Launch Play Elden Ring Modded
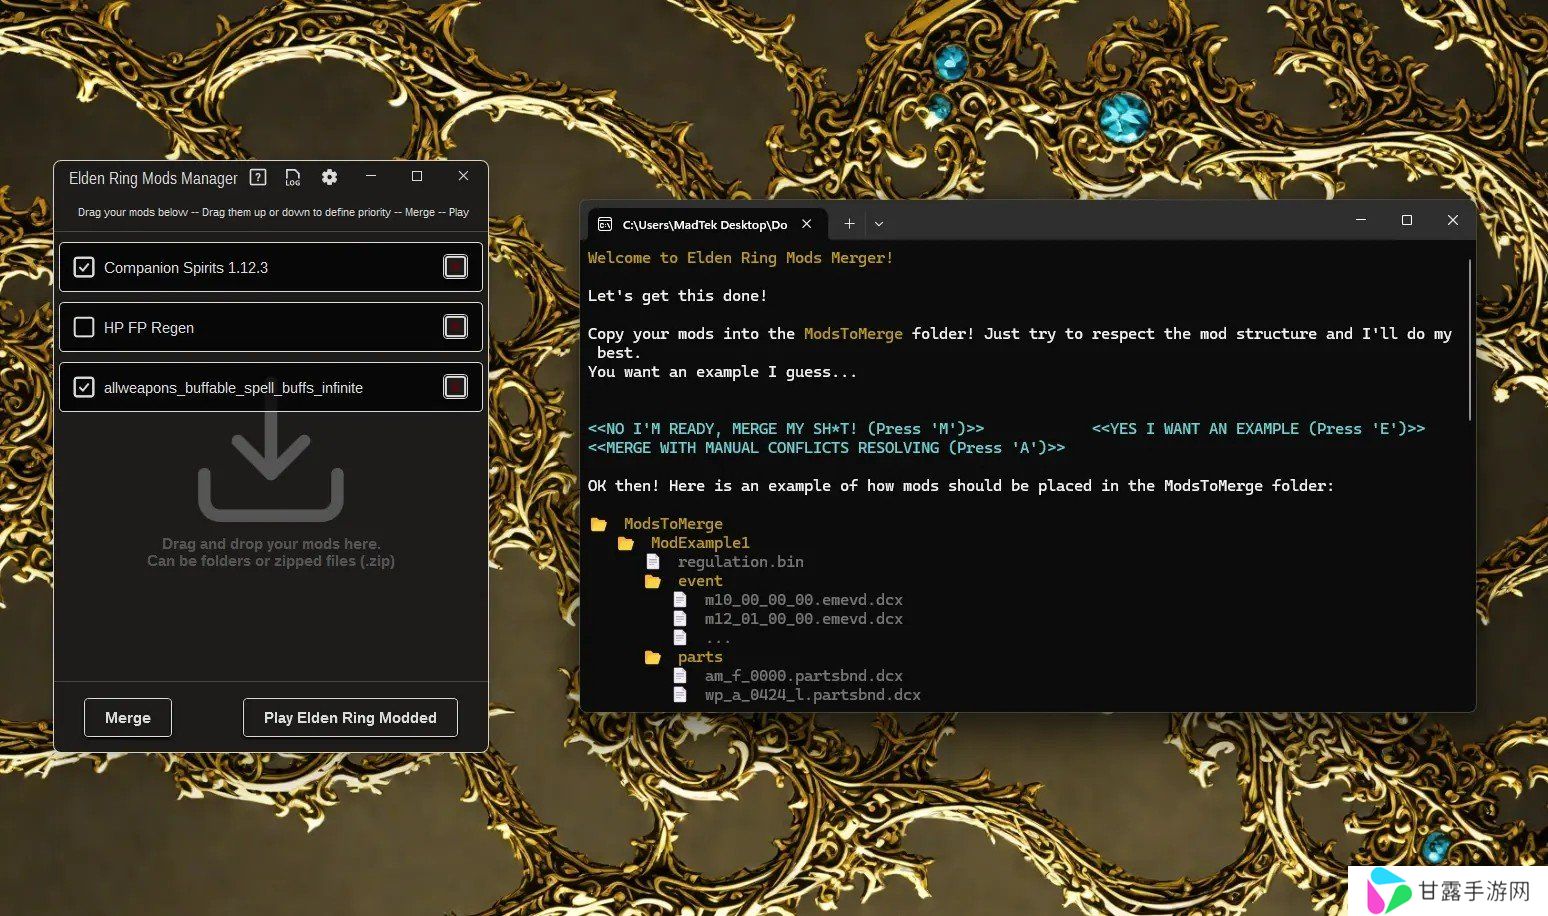 [x=350, y=718]
